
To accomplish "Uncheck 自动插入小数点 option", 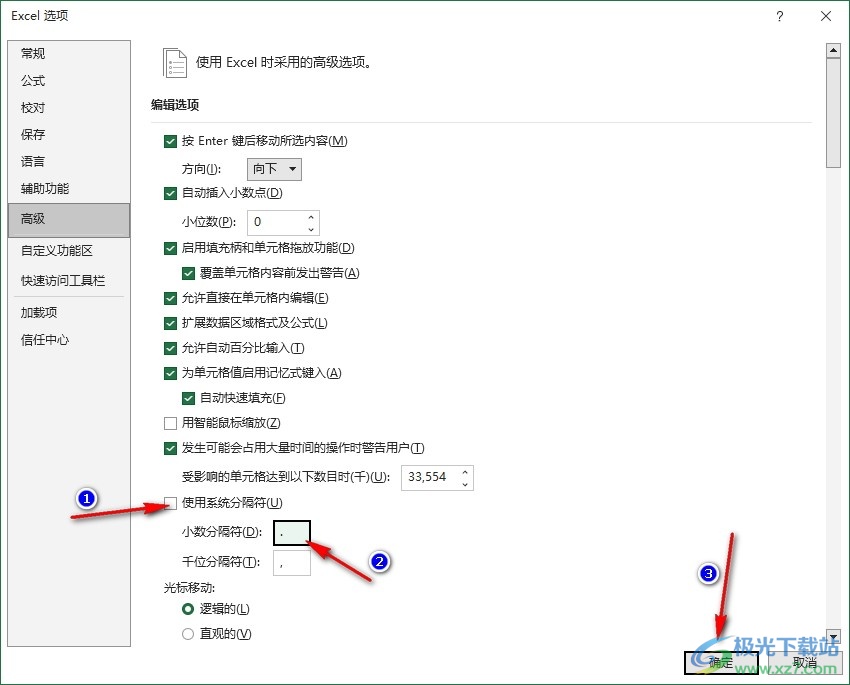I will click(170, 193).
